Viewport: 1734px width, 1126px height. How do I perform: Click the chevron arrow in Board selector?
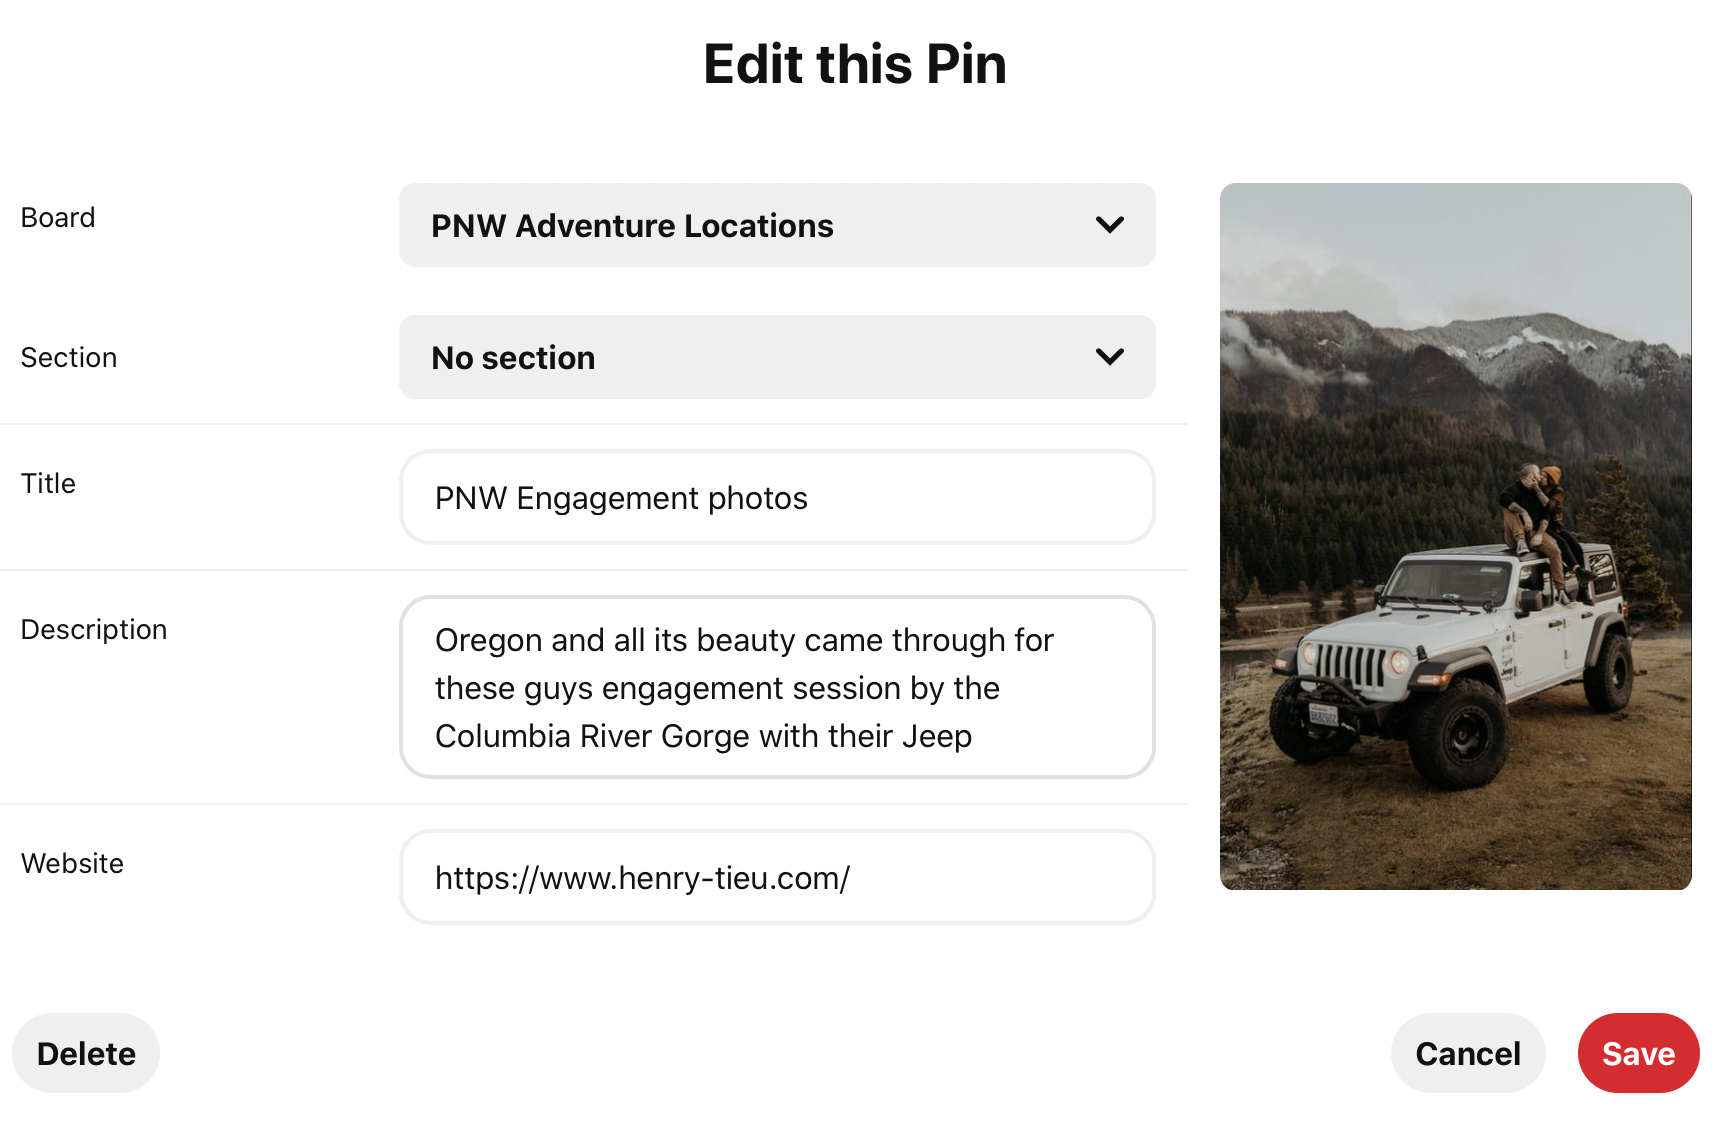pos(1110,225)
